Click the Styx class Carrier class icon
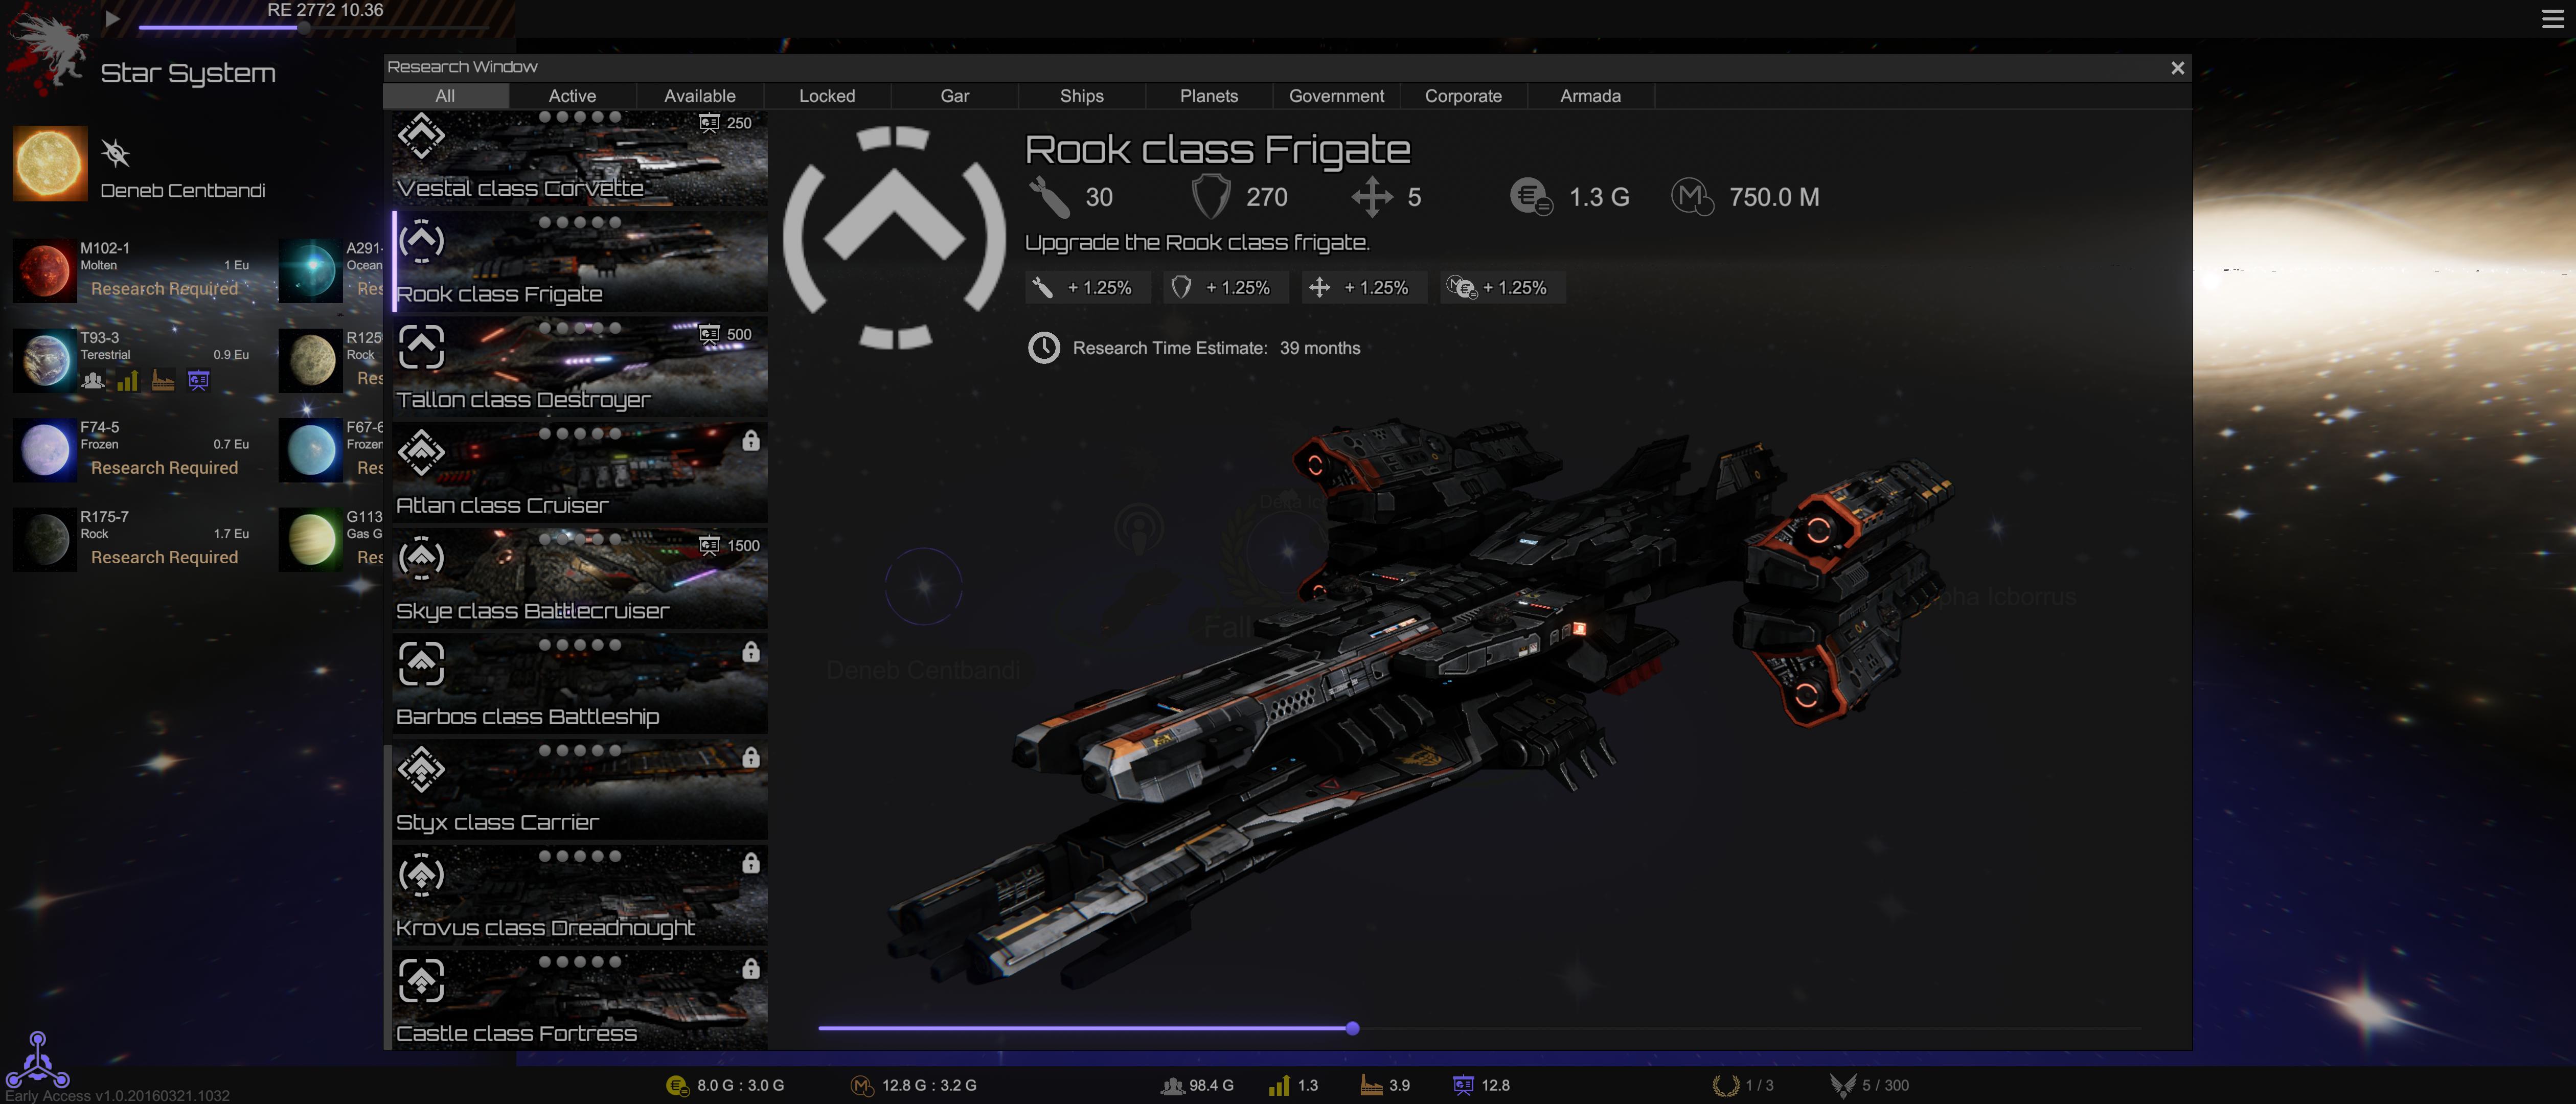Viewport: 2576px width, 1104px height. coord(421,769)
